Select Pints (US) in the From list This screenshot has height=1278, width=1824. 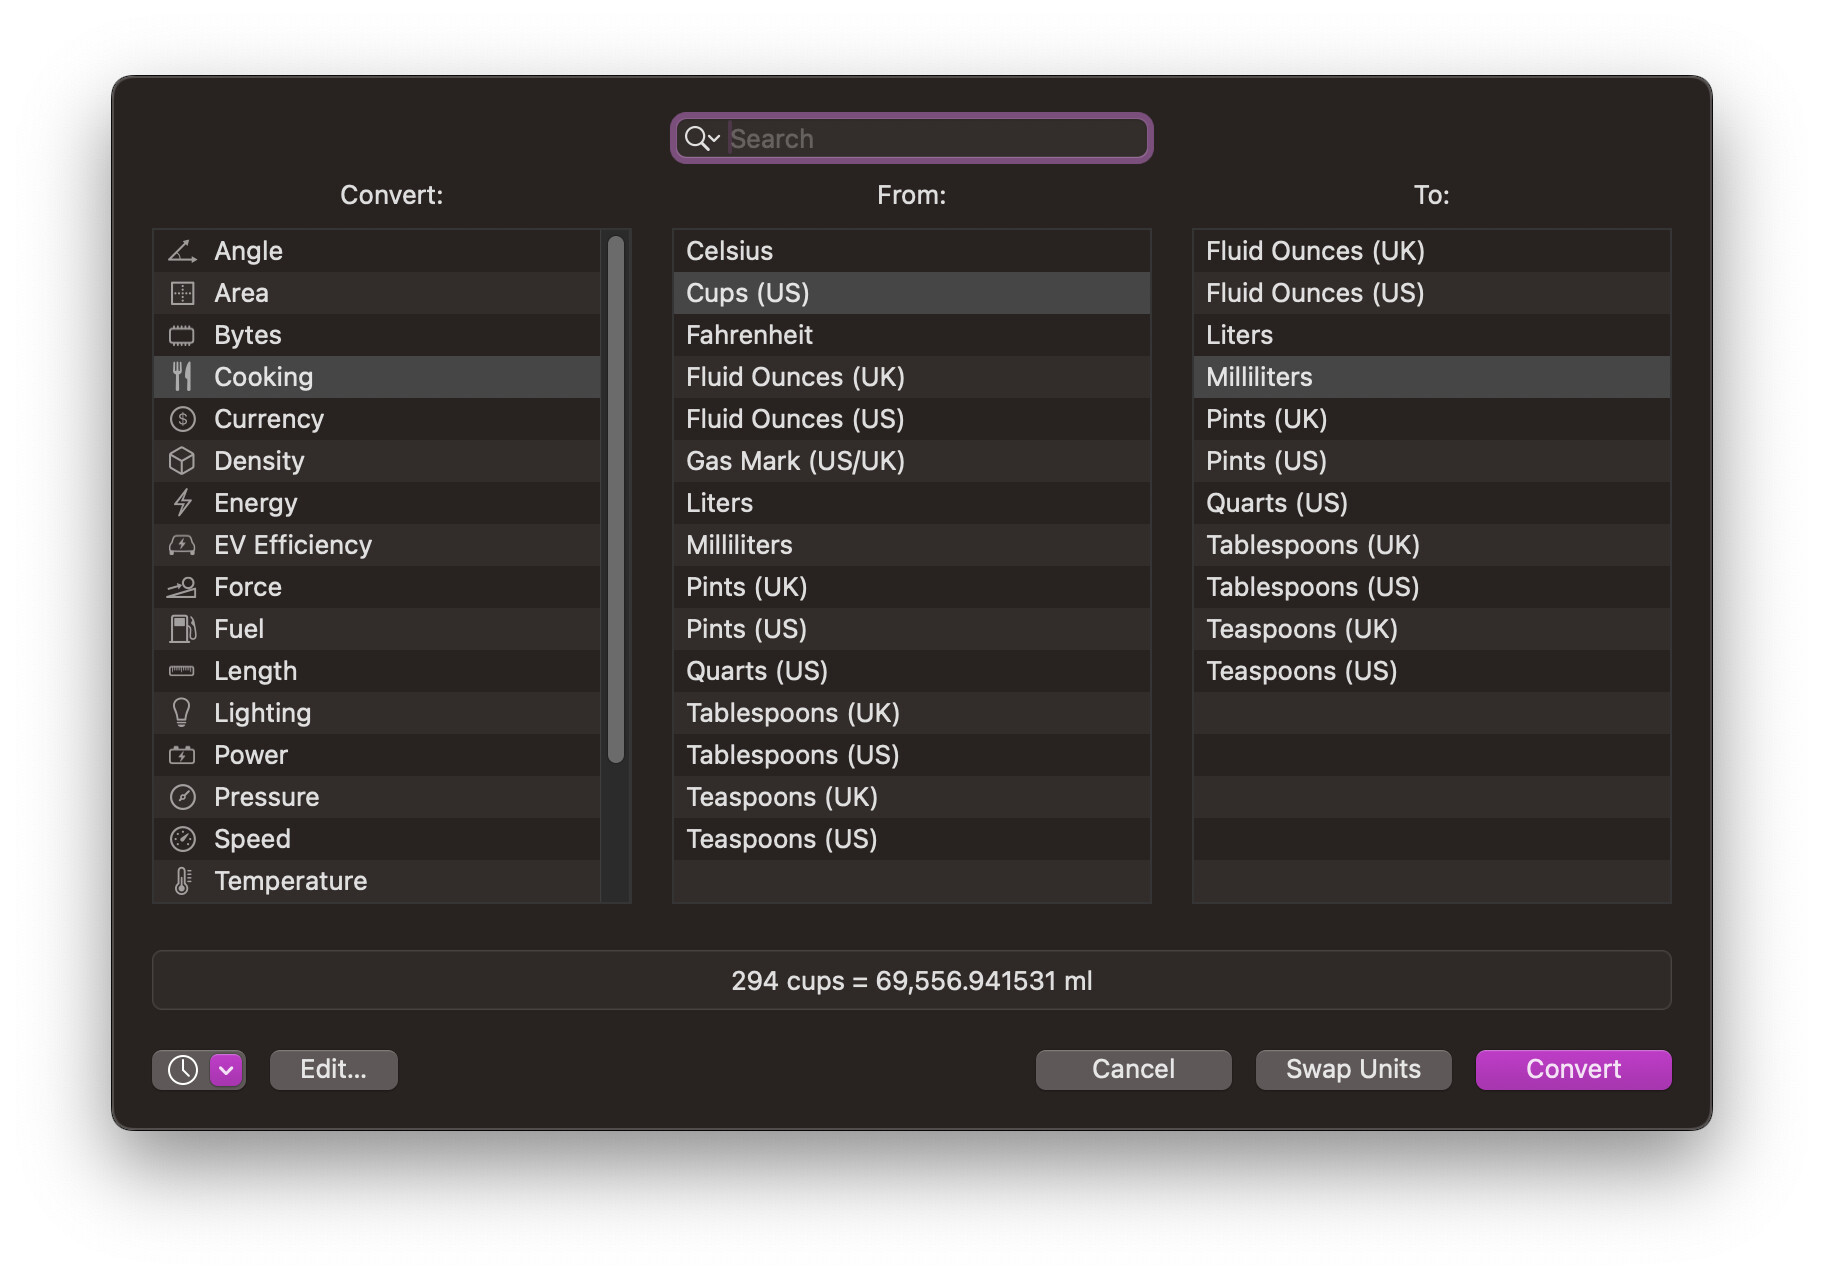pos(912,629)
